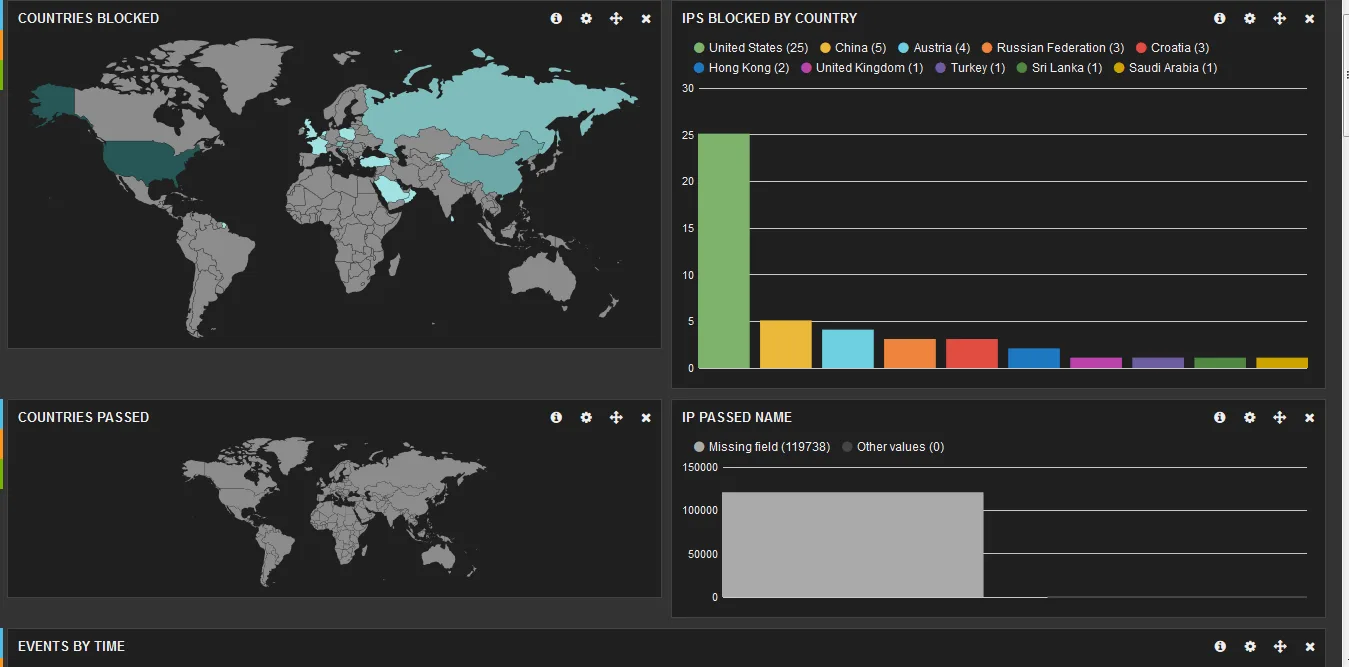Open Countries Passed panel gear settings
Image resolution: width=1349 pixels, height=667 pixels.
[586, 418]
